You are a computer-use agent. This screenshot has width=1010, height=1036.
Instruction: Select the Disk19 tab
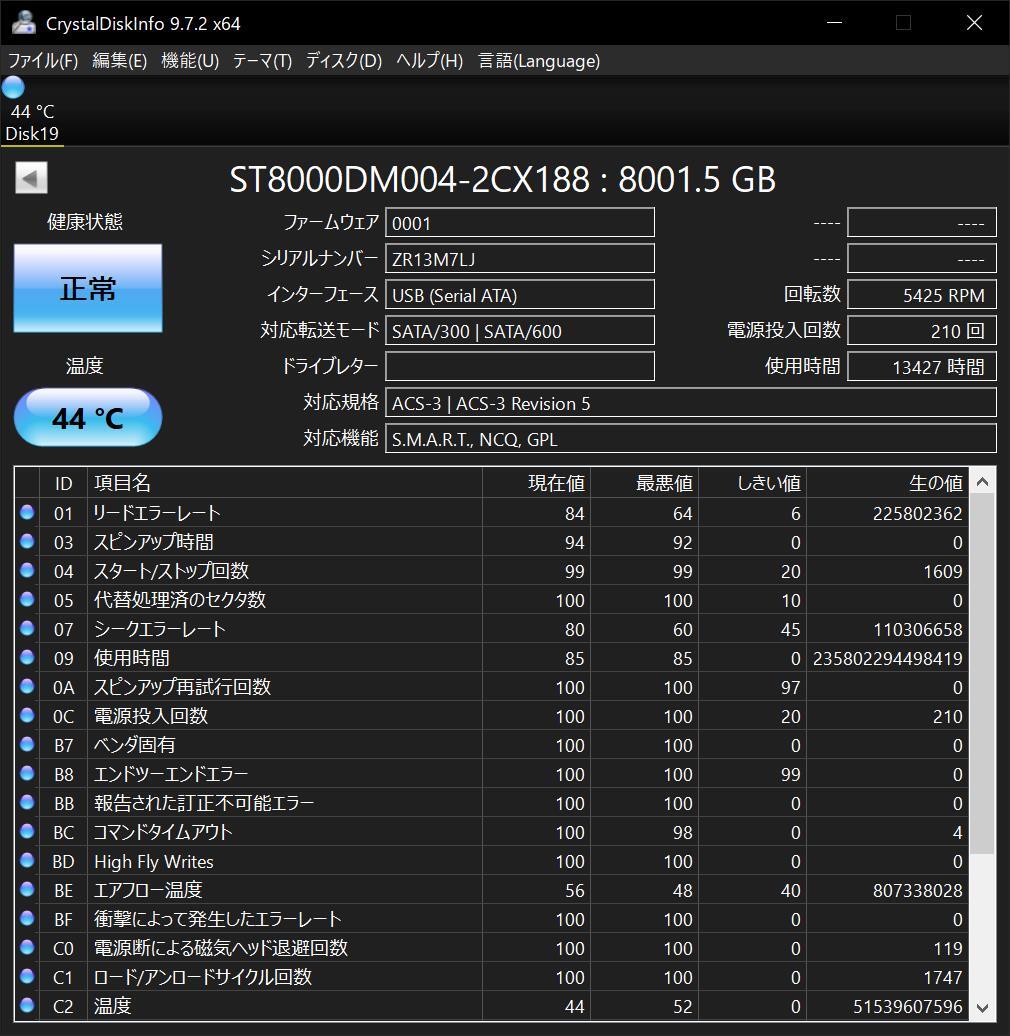33,133
